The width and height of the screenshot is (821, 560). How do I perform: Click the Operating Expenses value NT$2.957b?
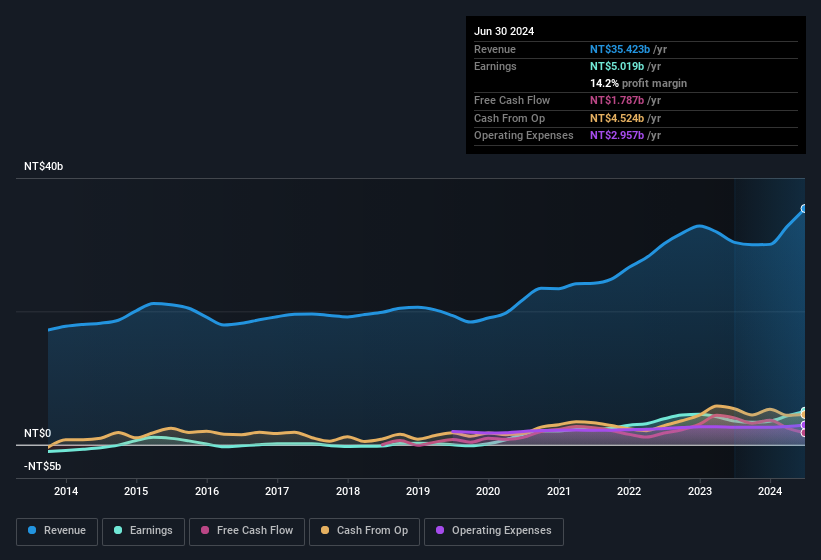coord(617,135)
